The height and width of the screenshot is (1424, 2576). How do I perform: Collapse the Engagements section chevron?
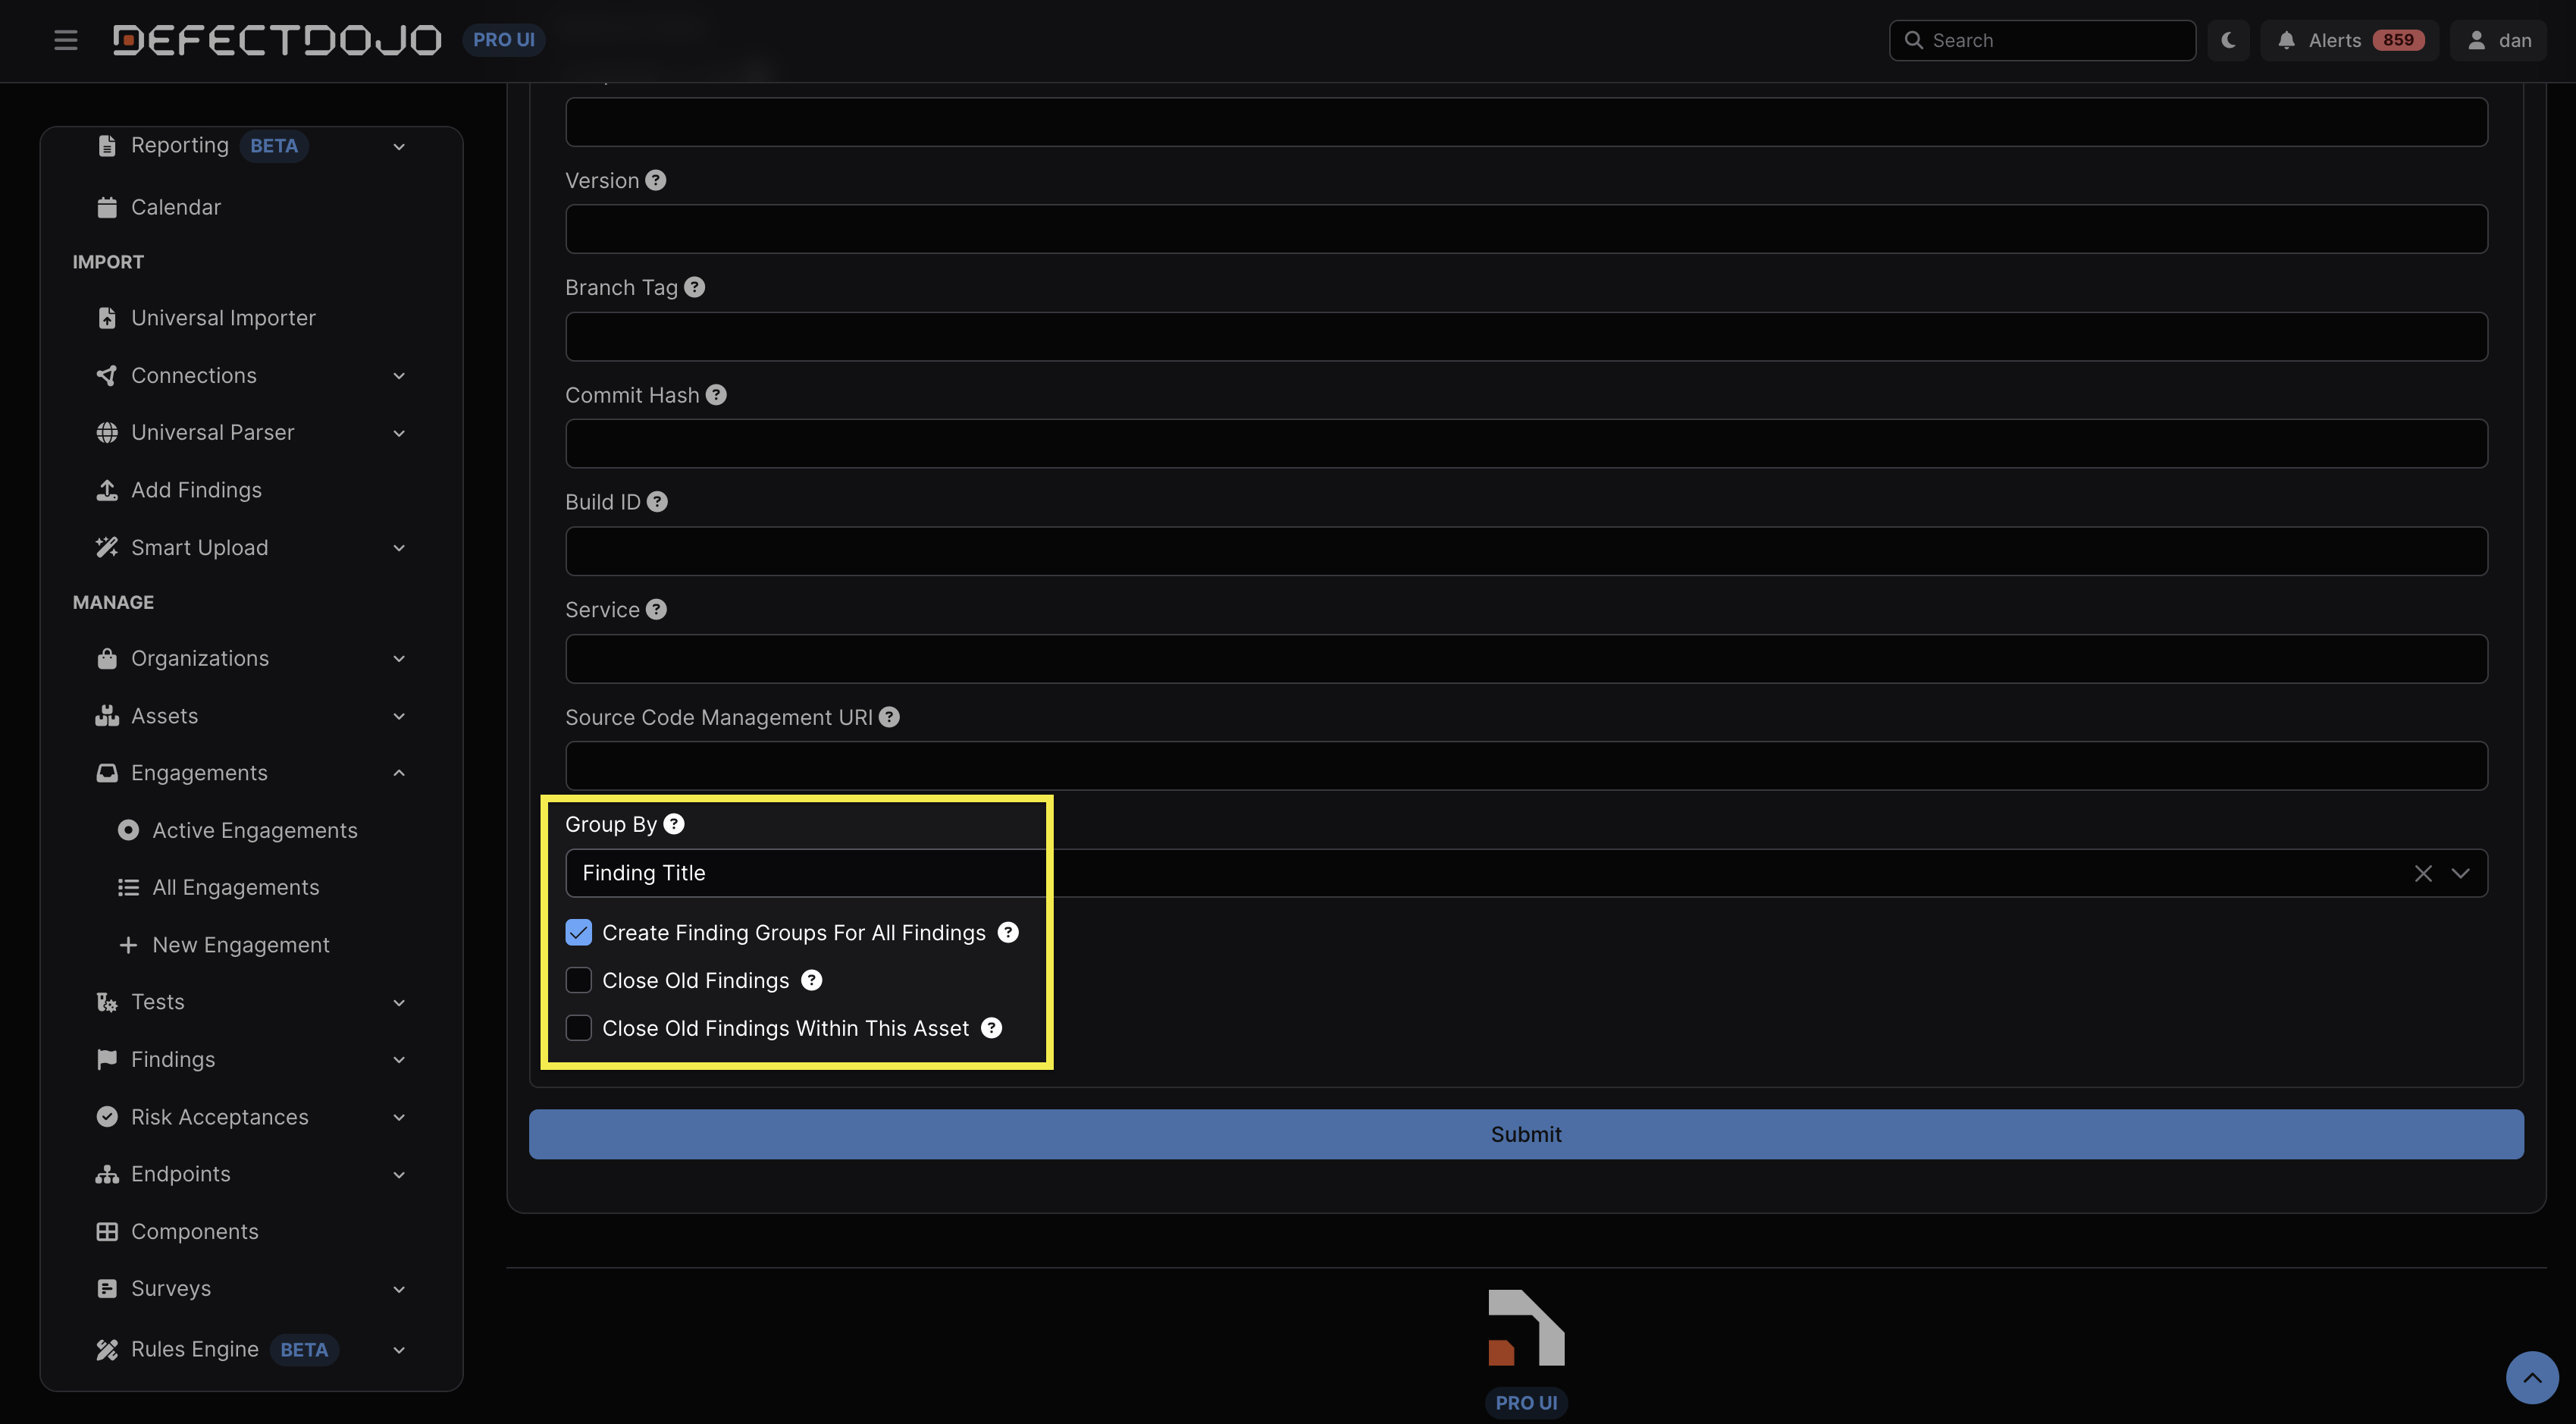[x=399, y=773]
